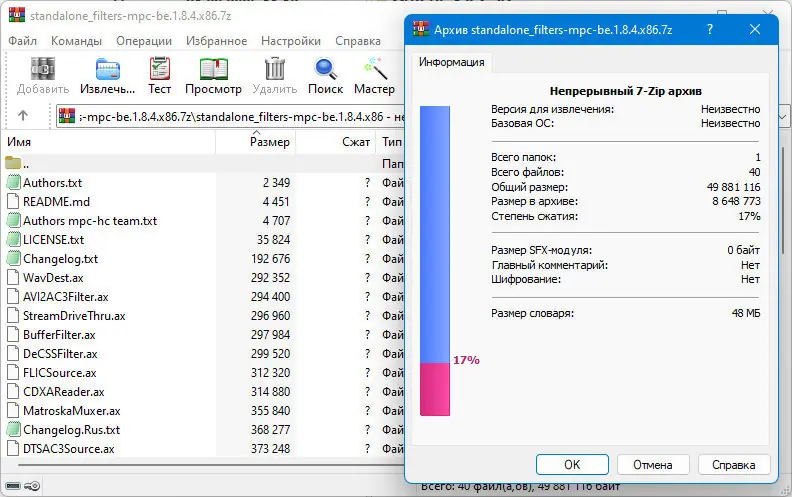Open the Избранное menu
This screenshot has width=792, height=497.
pyautogui.click(x=216, y=41)
